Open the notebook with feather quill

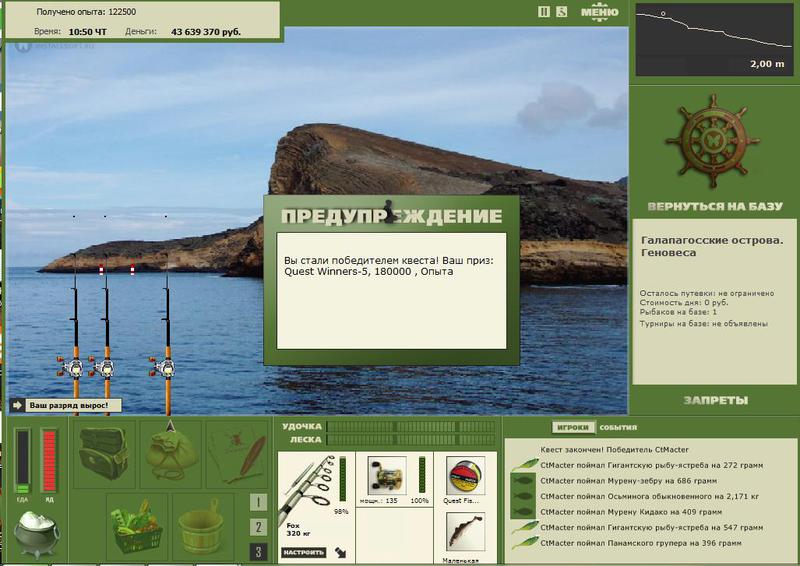coord(237,453)
